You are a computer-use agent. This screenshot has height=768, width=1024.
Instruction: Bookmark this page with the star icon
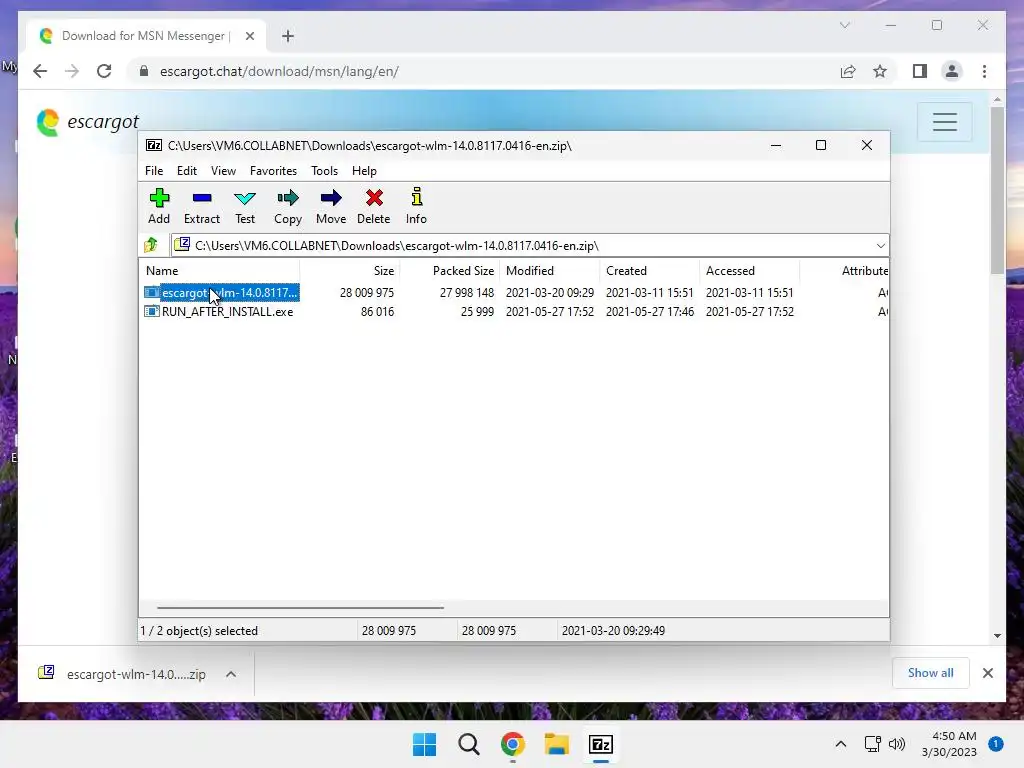(880, 71)
